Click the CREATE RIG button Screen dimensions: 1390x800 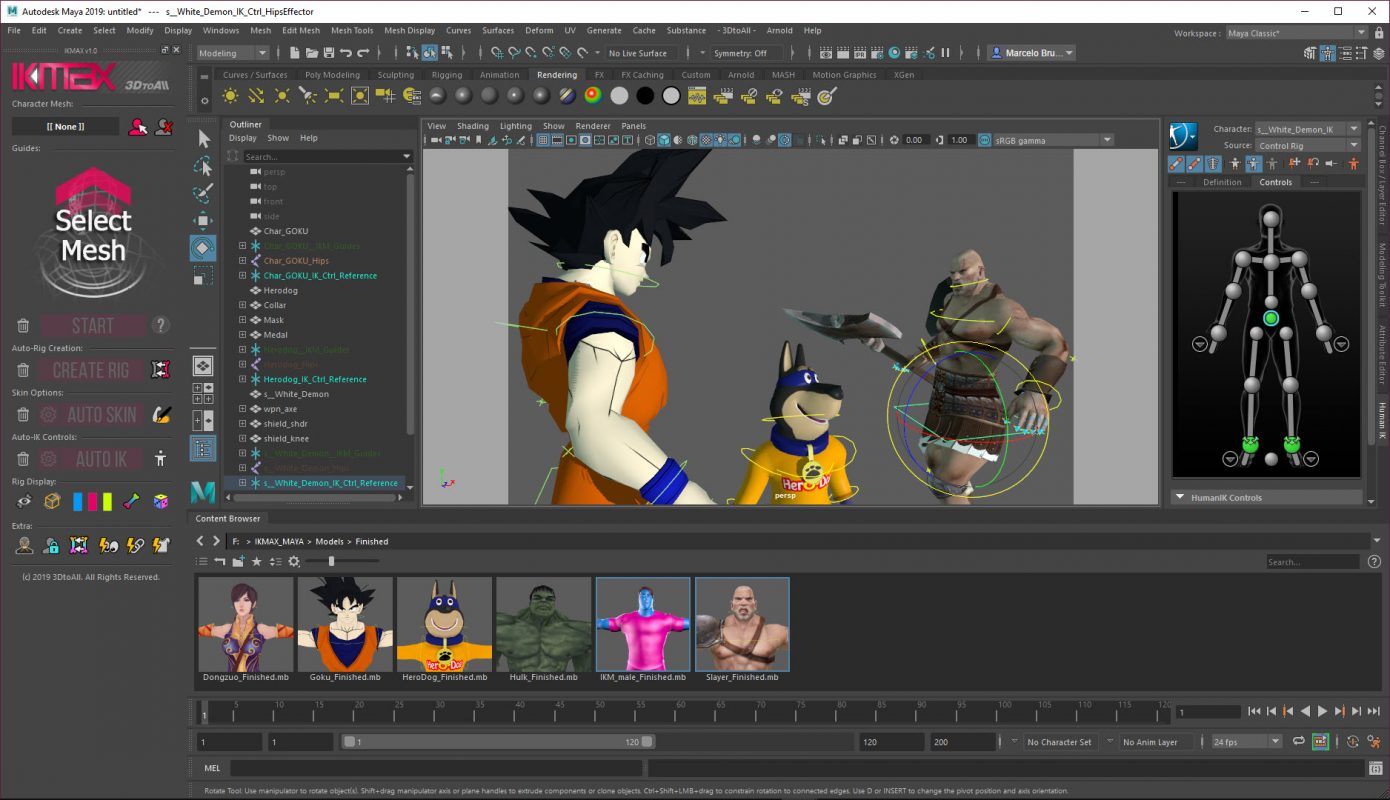(91, 371)
